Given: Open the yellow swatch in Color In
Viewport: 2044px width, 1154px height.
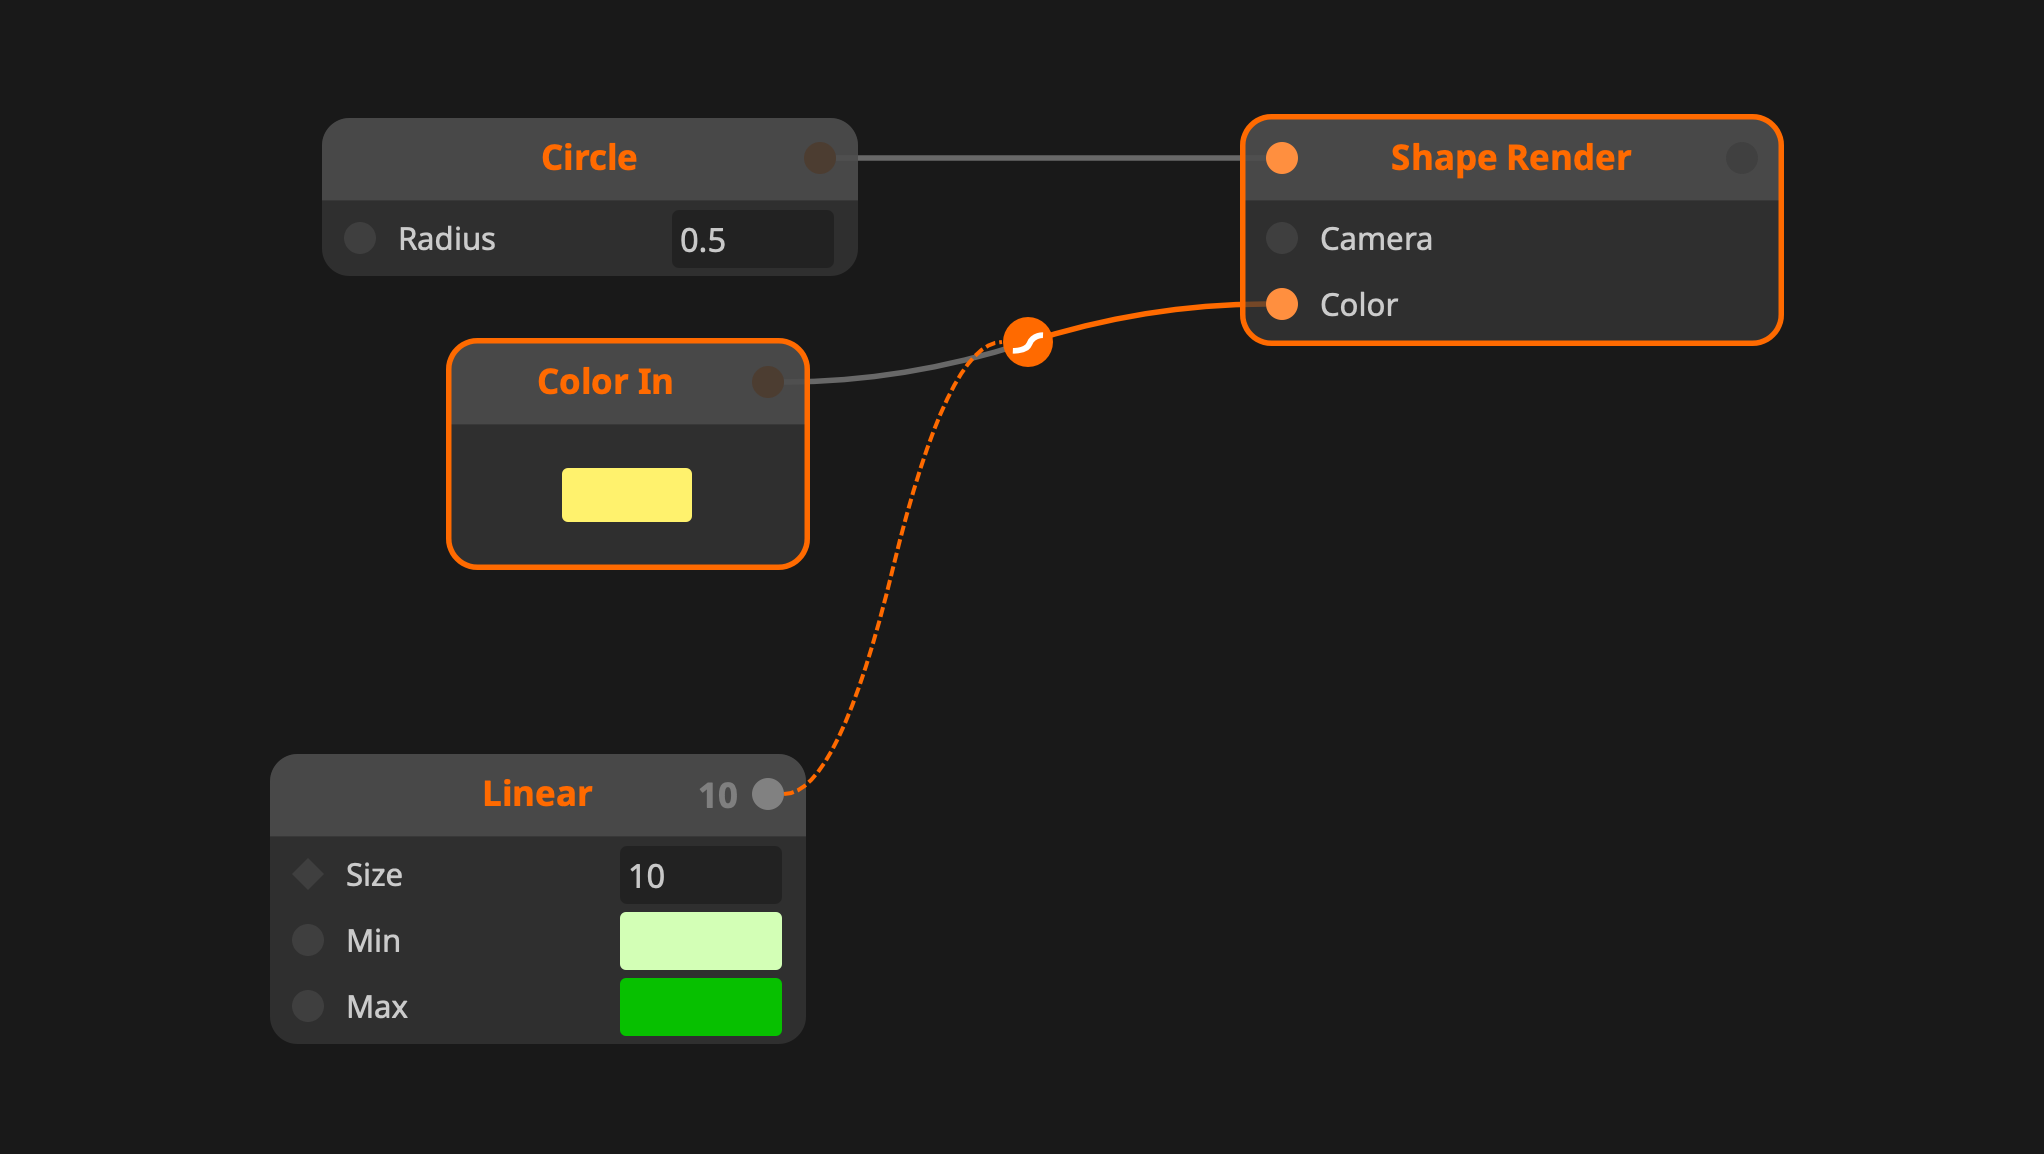Looking at the screenshot, I should click(626, 495).
